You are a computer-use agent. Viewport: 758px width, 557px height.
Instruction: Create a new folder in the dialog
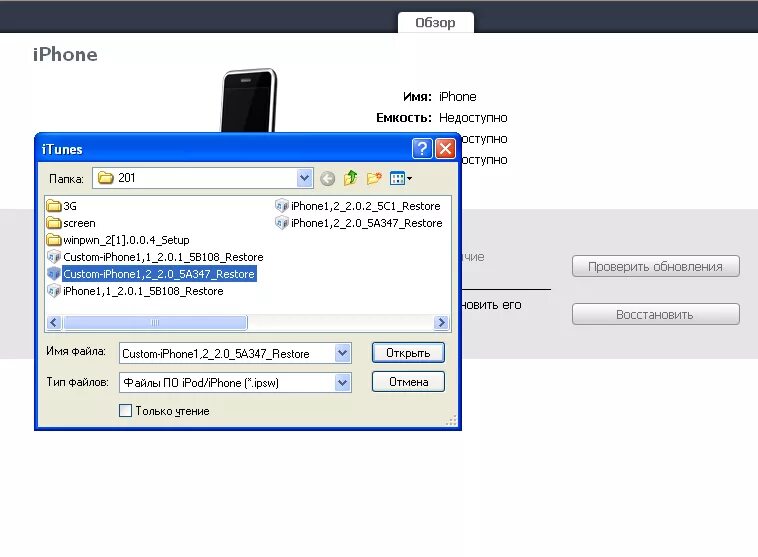[374, 178]
